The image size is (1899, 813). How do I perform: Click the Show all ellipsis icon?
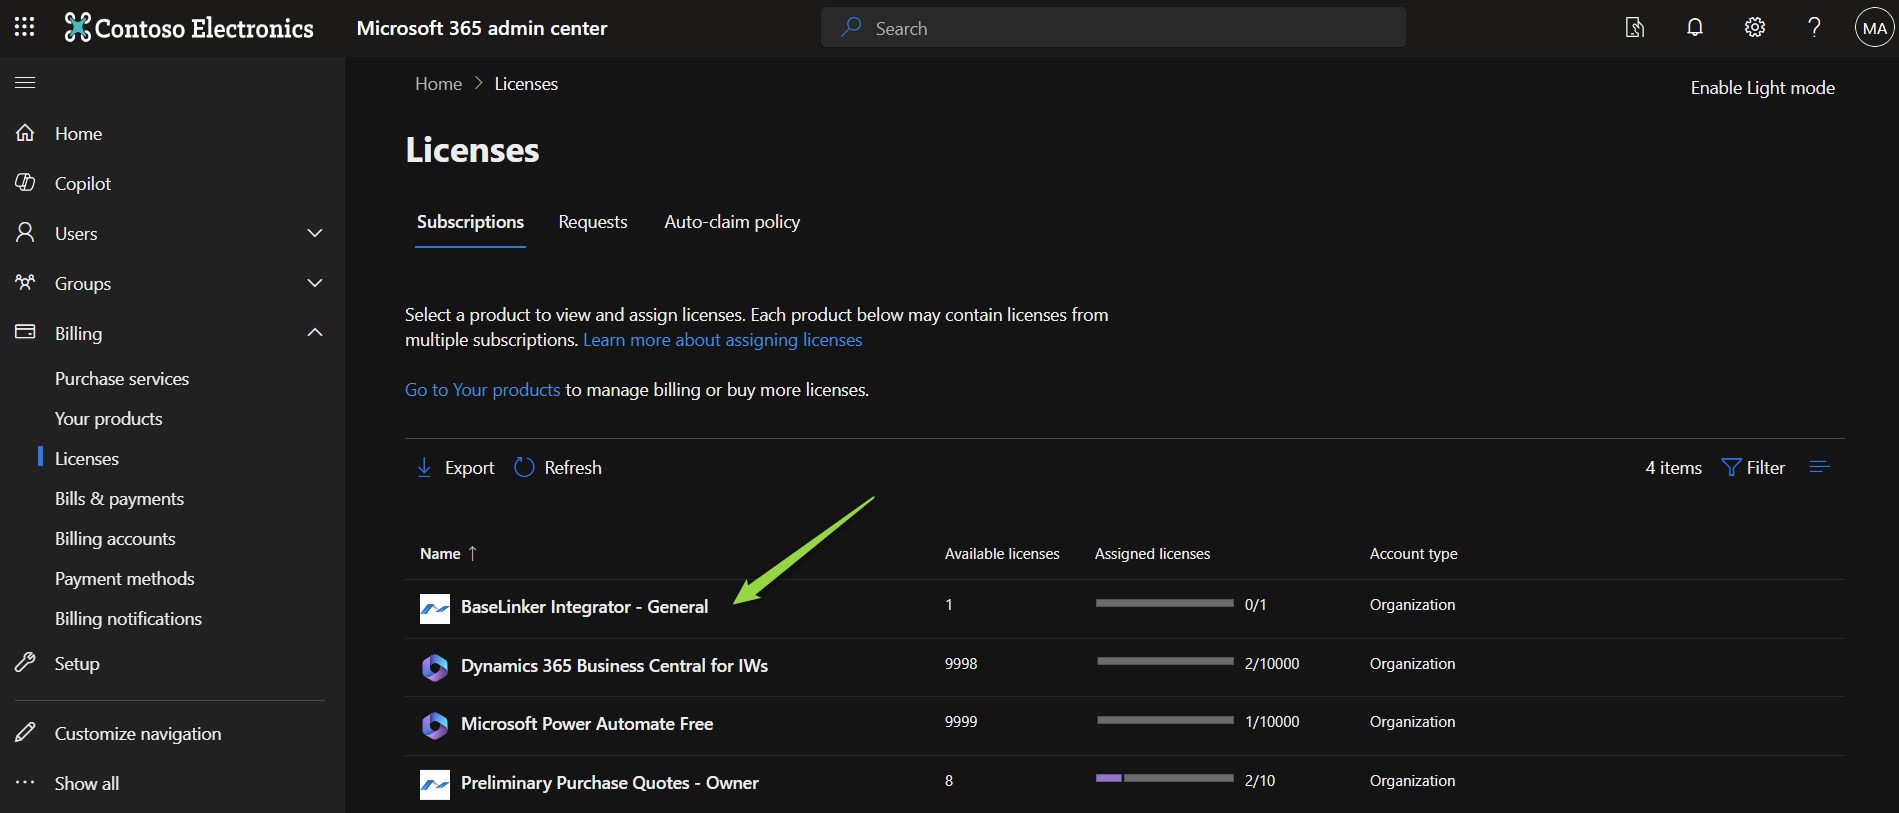tap(25, 782)
